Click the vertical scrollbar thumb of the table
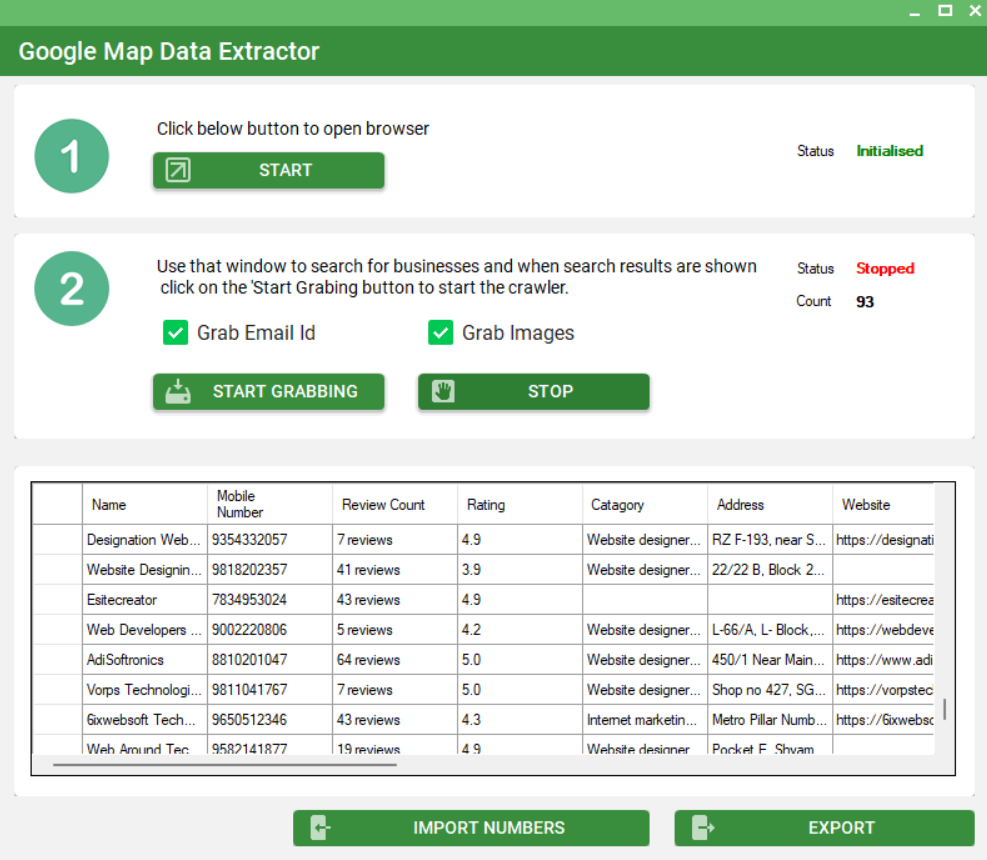Screen dimensions: 987x860 pyautogui.click(x=945, y=710)
